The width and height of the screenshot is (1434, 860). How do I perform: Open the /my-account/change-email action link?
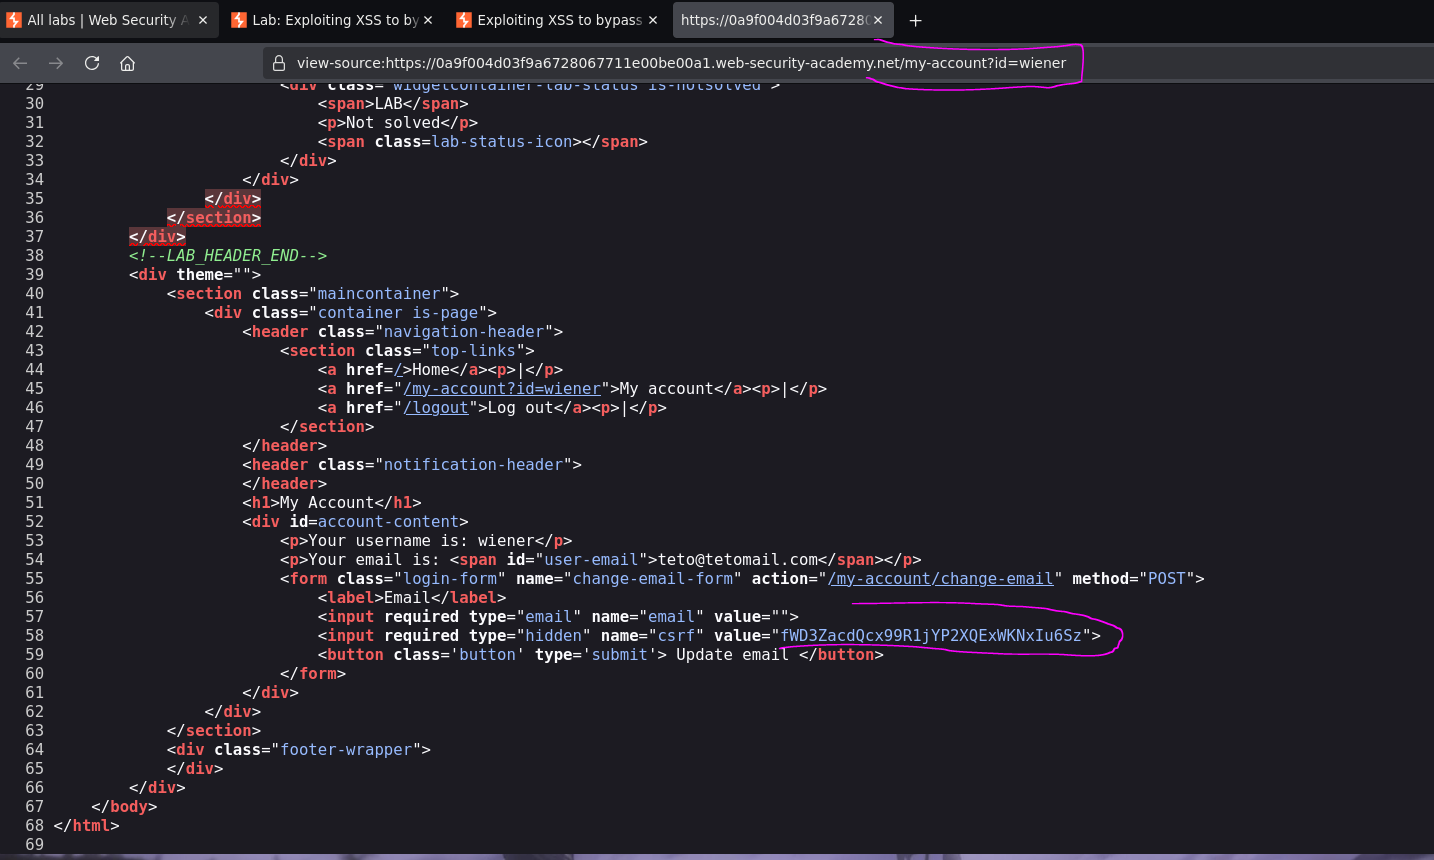coord(941,578)
